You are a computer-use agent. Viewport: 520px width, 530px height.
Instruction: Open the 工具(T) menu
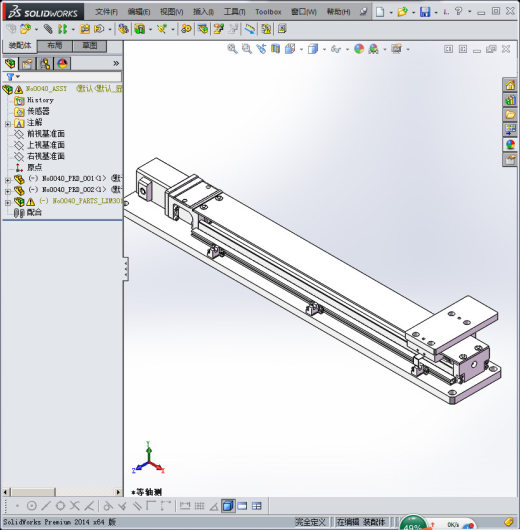234,12
